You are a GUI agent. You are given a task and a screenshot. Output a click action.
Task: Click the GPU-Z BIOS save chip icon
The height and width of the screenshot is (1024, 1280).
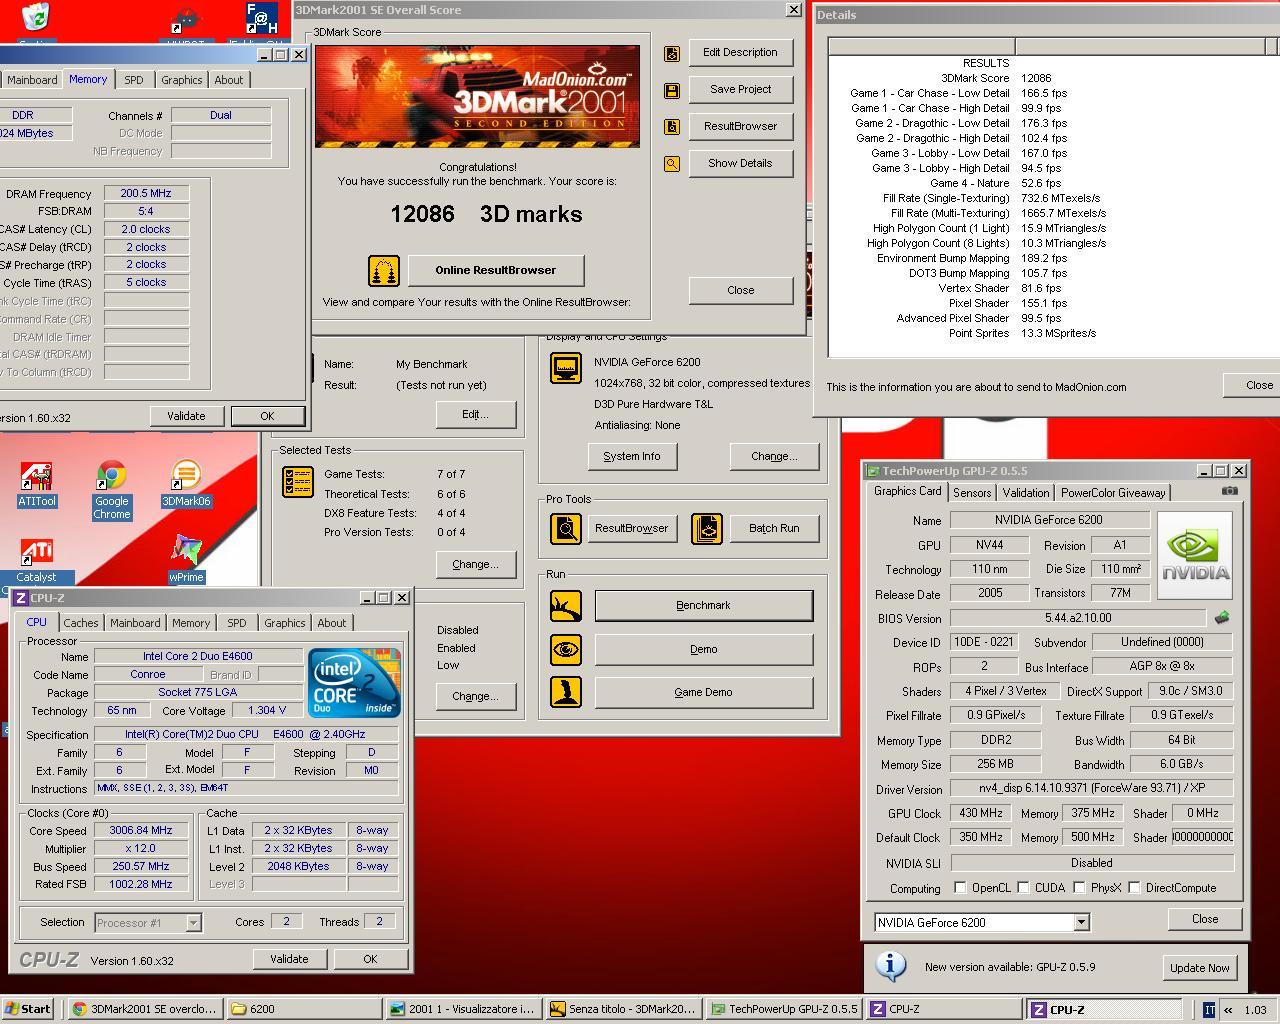point(1221,618)
